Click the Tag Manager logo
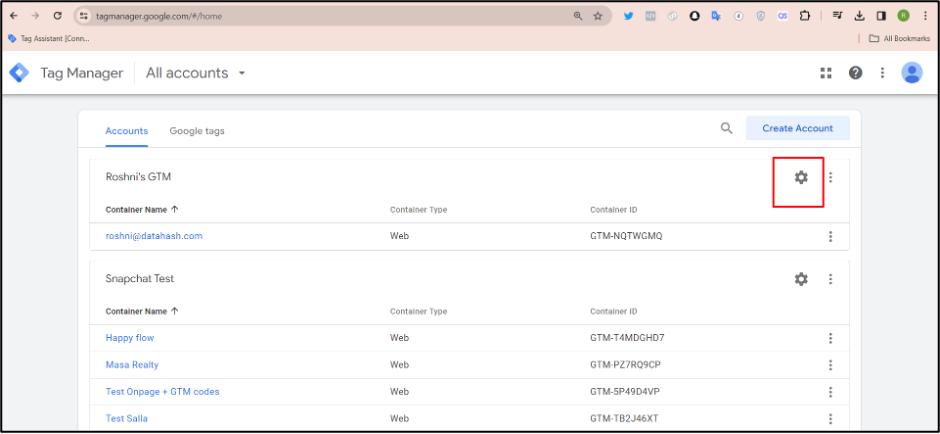This screenshot has width=940, height=434. click(19, 73)
